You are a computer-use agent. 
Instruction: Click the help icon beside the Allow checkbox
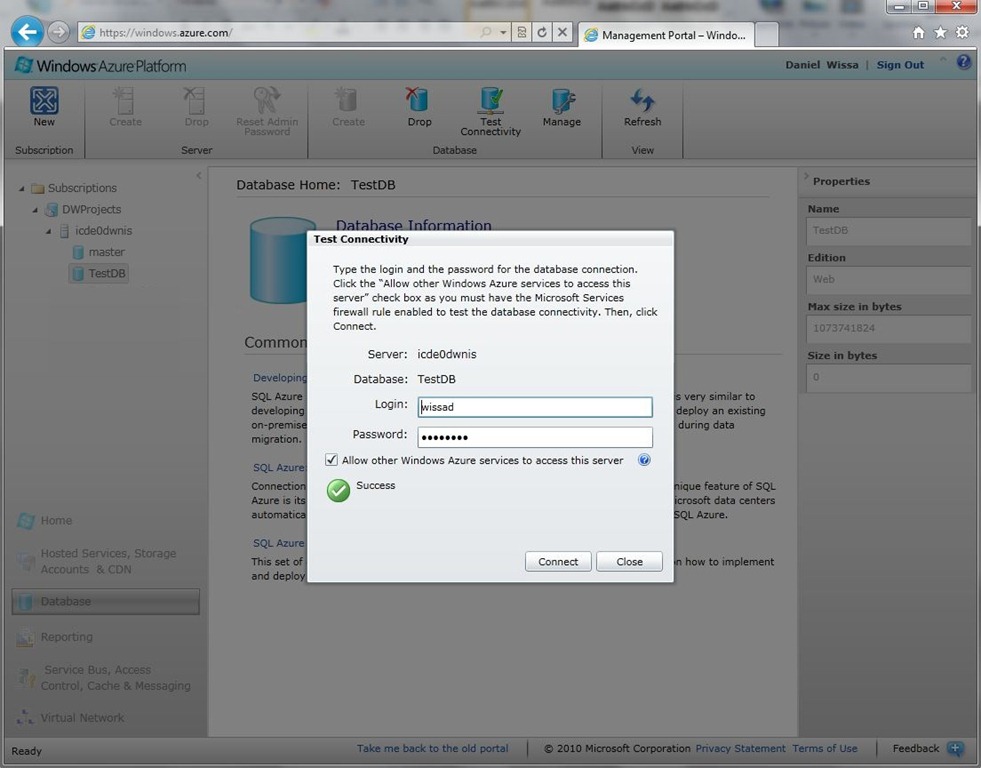(644, 460)
